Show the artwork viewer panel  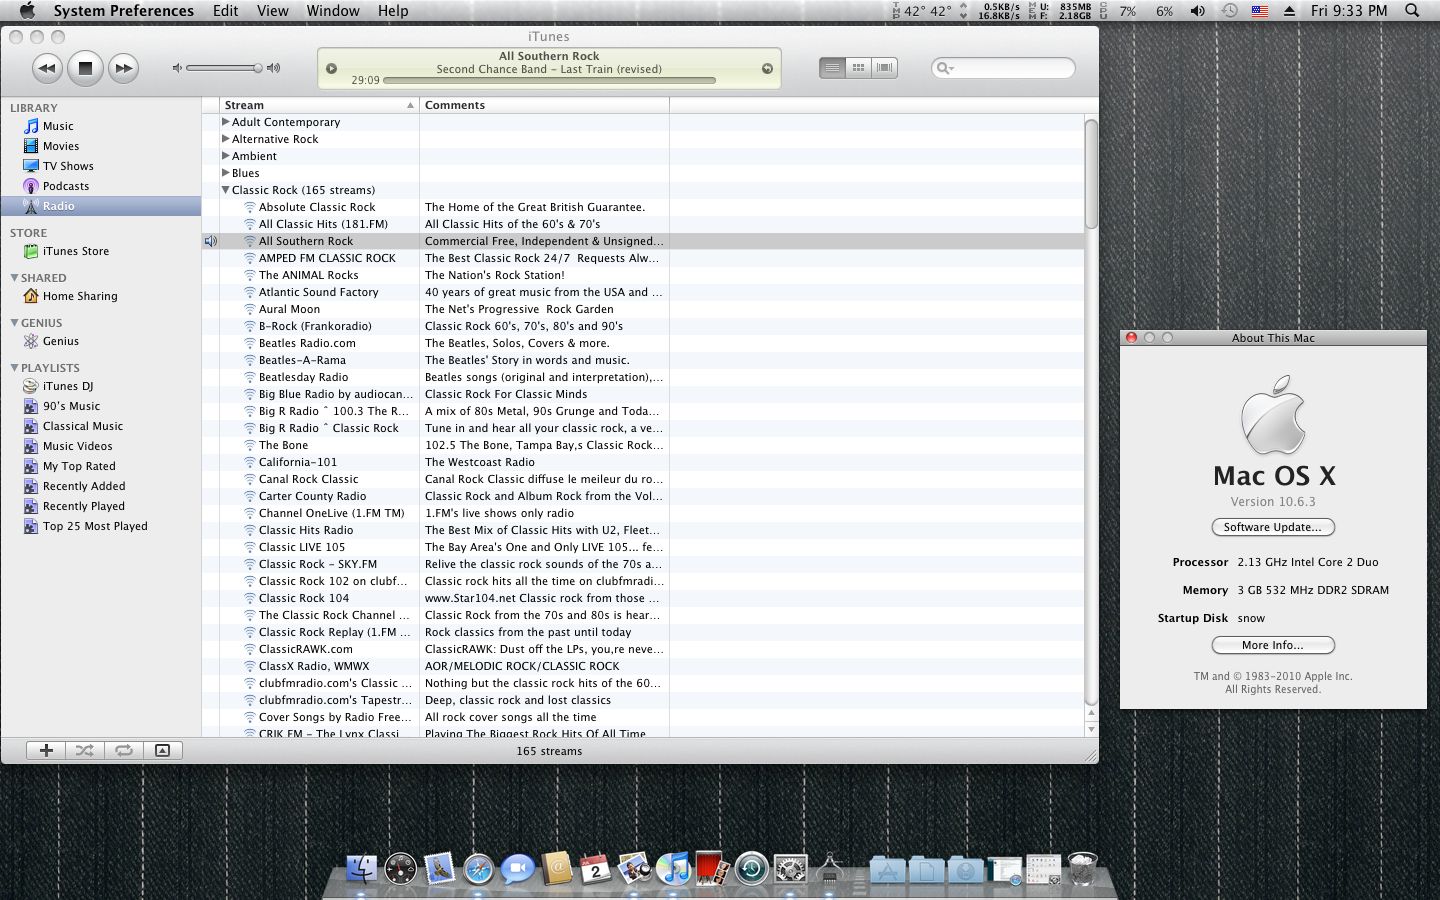click(x=163, y=750)
